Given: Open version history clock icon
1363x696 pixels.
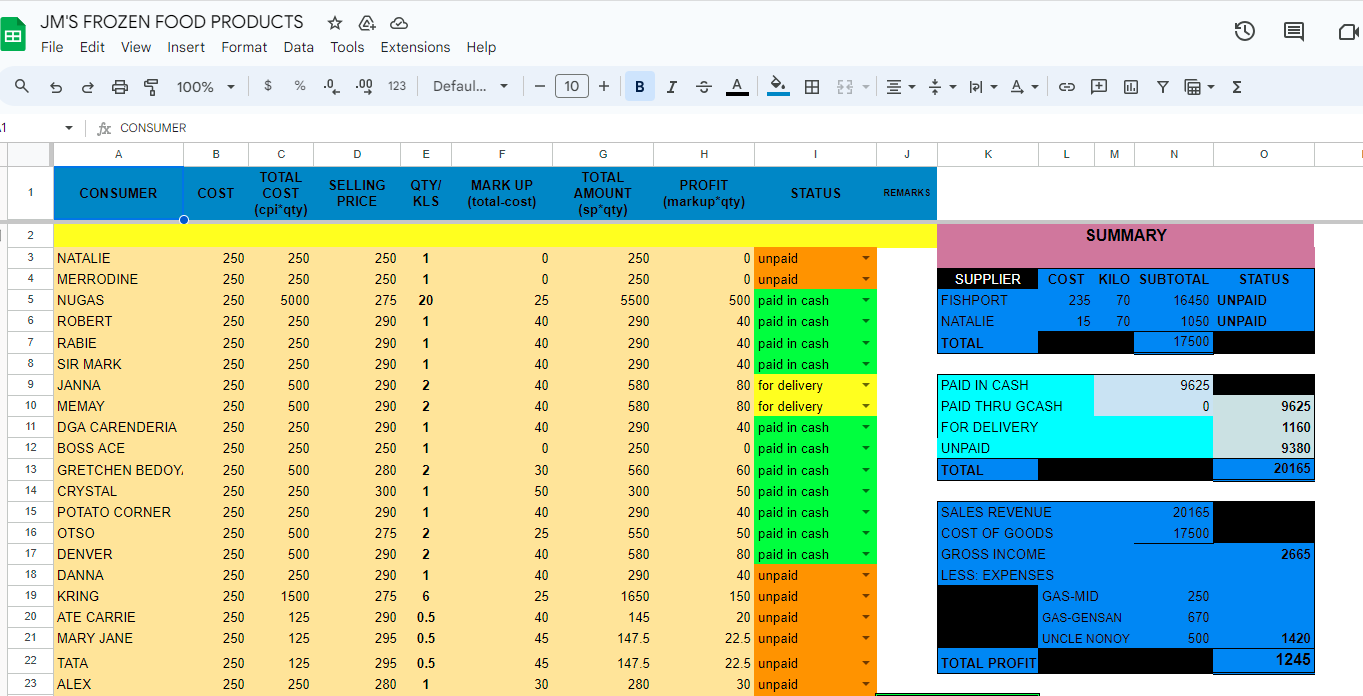Looking at the screenshot, I should click(x=1244, y=32).
